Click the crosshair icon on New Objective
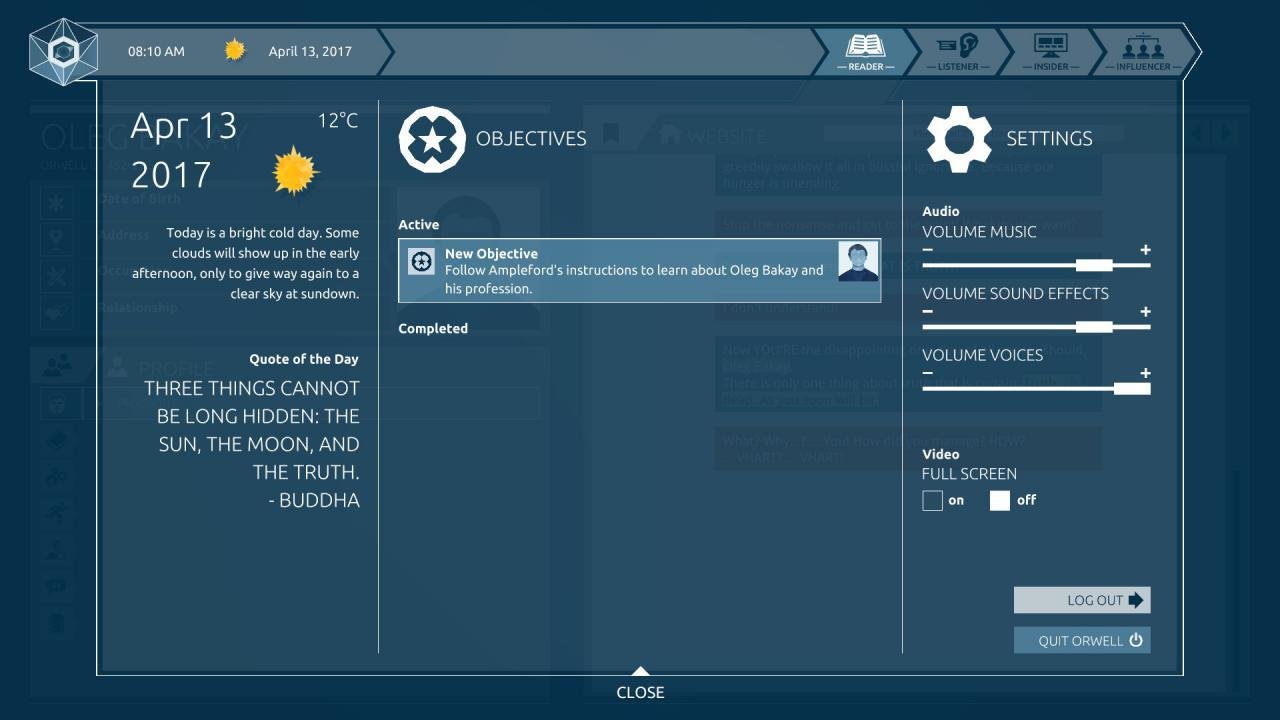This screenshot has height=720, width=1280. (422, 261)
